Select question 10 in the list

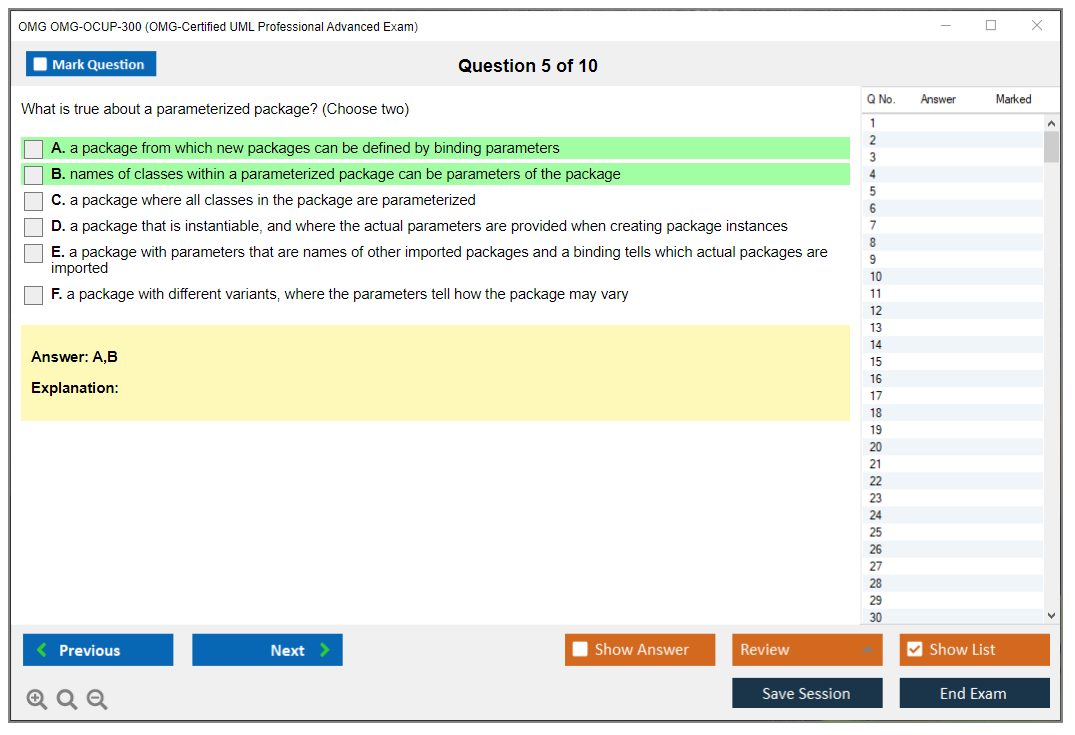[x=876, y=276]
